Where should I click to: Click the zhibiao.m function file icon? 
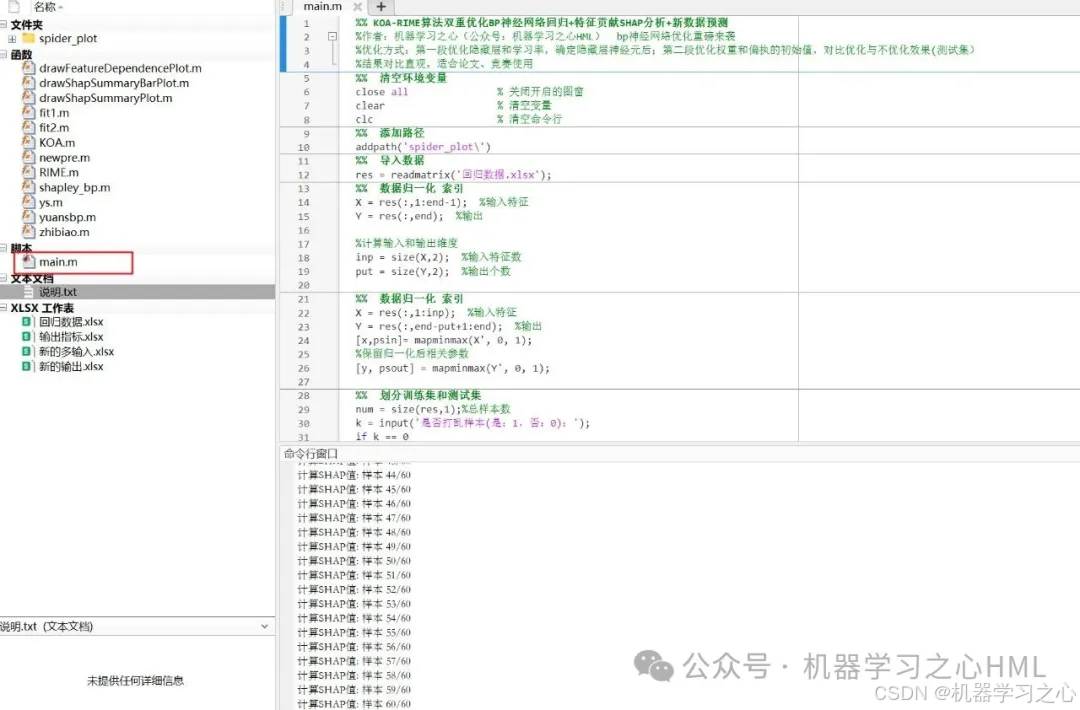point(28,232)
